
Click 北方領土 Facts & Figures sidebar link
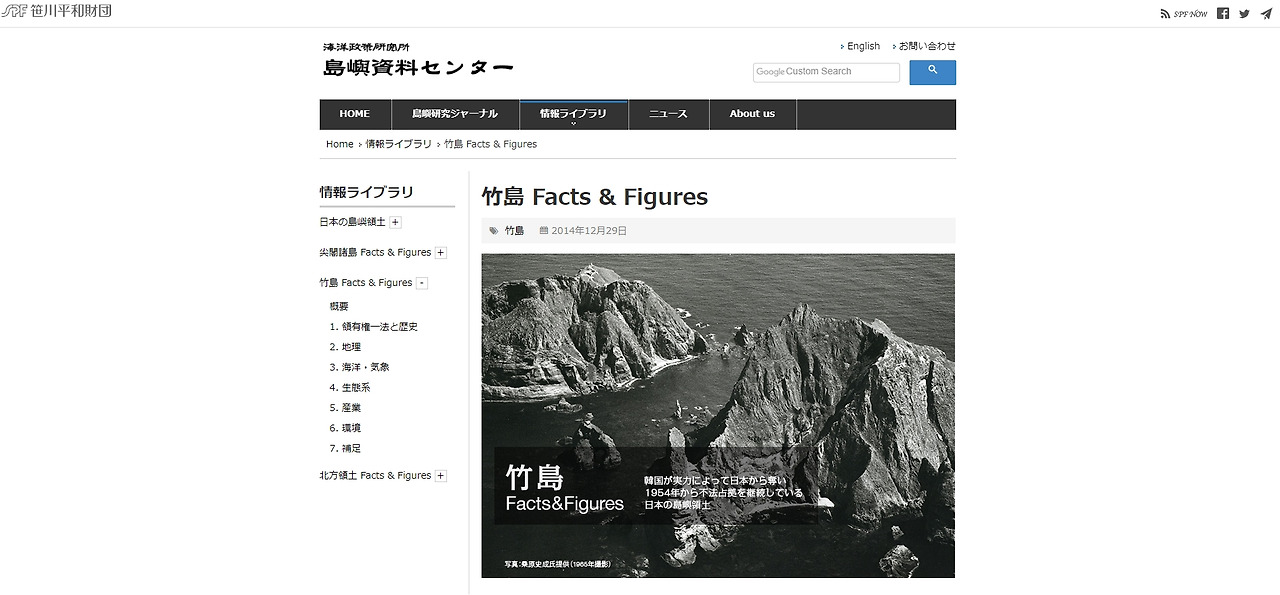375,476
